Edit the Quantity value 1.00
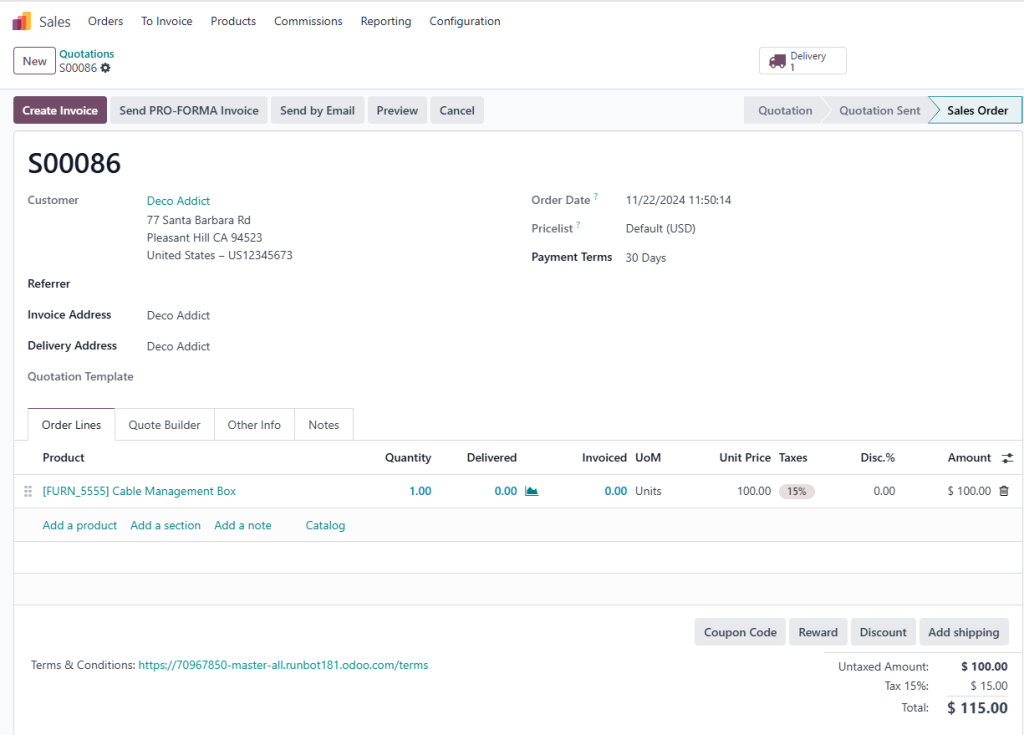 420,491
